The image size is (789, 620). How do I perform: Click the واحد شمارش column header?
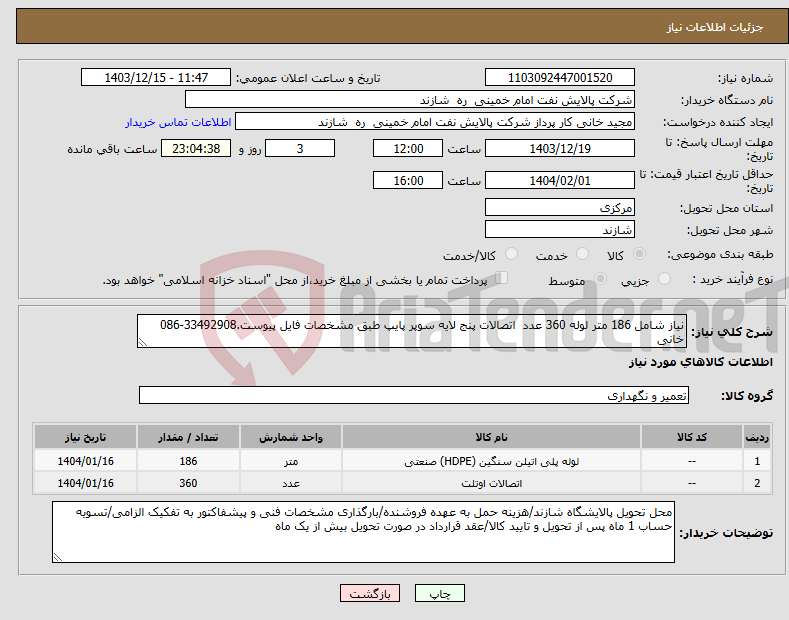(x=291, y=437)
